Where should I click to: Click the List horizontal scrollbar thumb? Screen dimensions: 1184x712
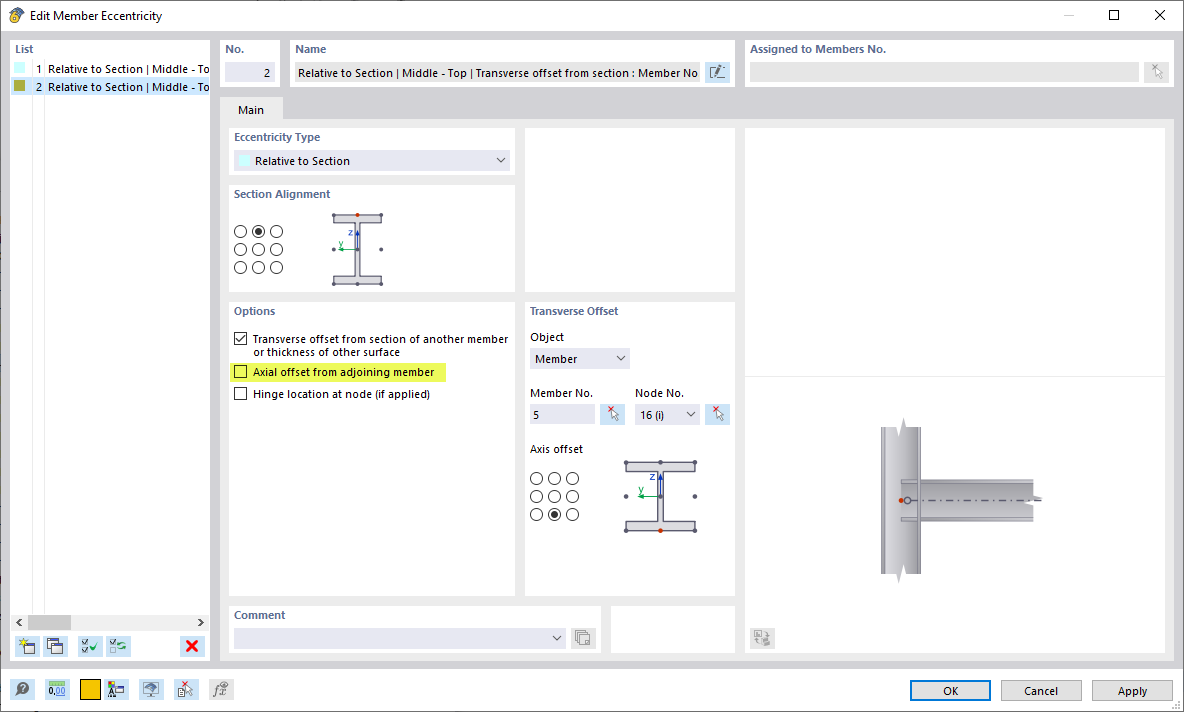[x=49, y=622]
